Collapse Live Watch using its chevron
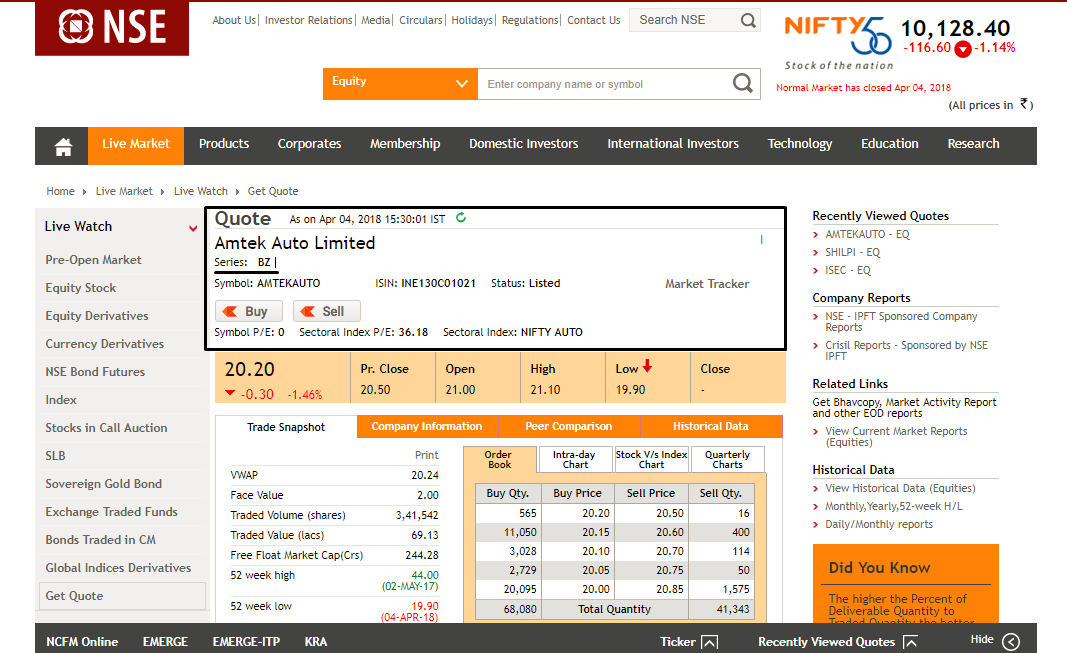Viewport: 1067px width, 653px height. pos(191,228)
